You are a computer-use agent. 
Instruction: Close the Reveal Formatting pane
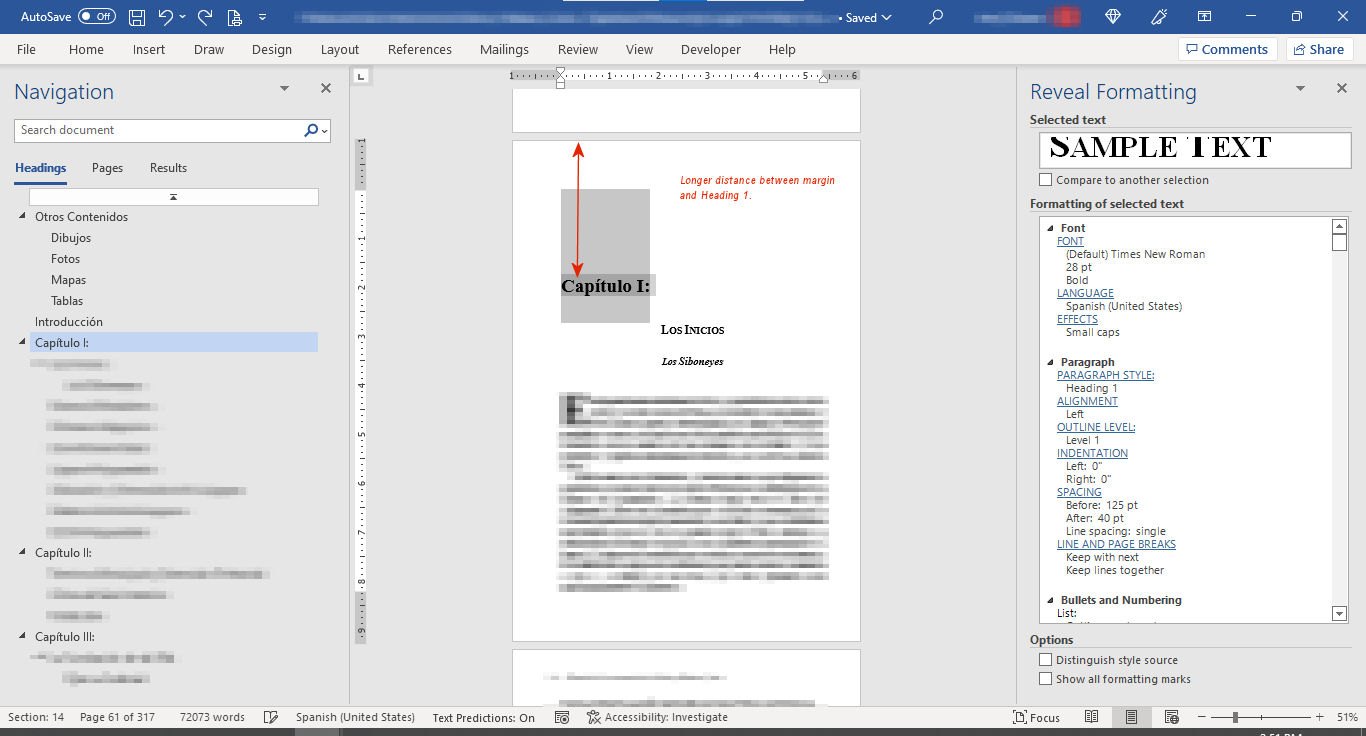pos(1342,89)
